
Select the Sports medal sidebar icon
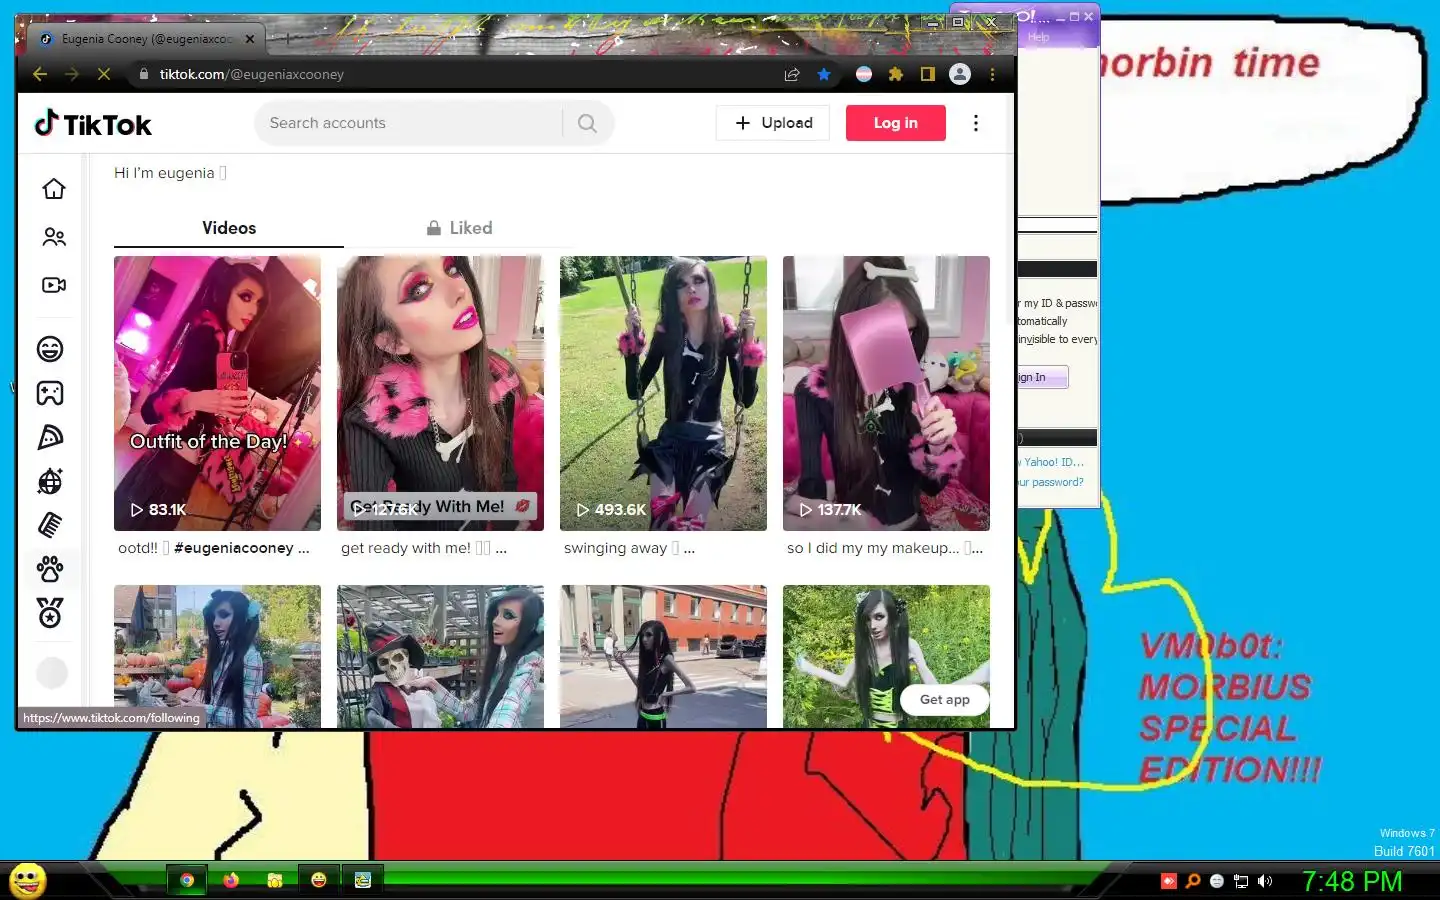click(50, 612)
